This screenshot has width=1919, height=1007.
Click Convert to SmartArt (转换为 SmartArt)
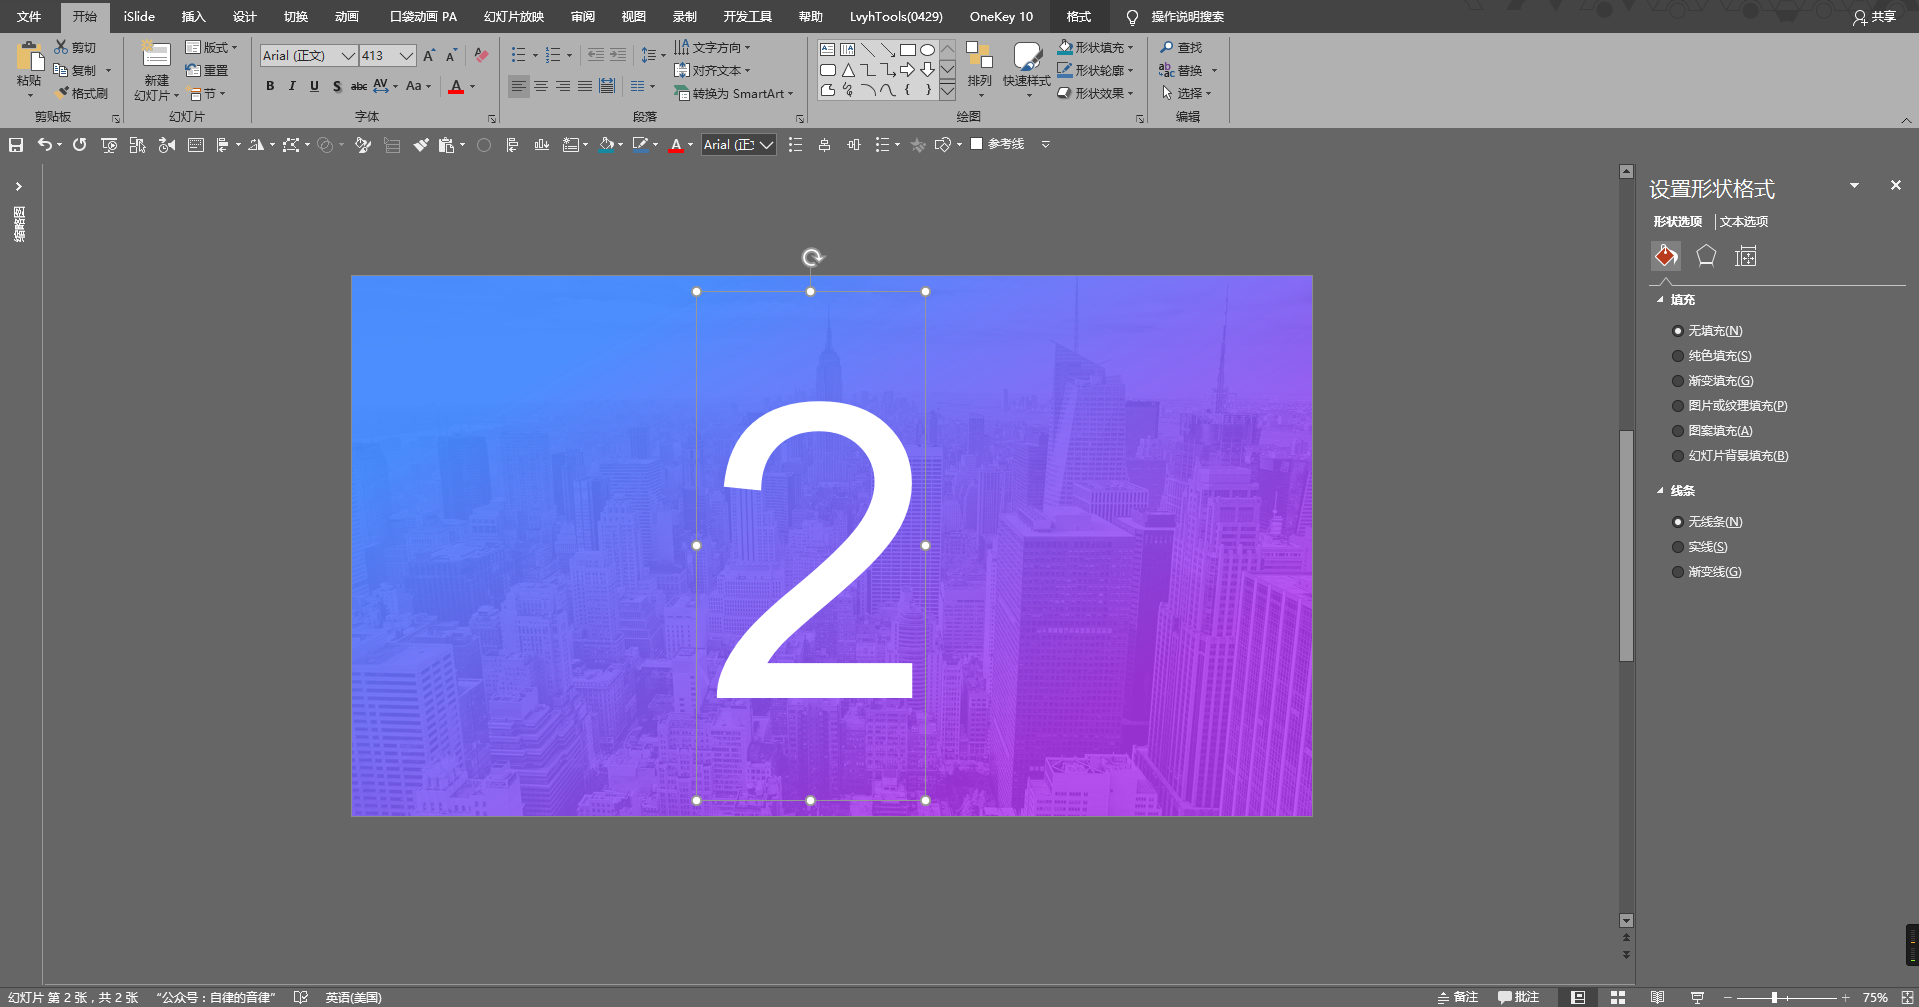(734, 93)
